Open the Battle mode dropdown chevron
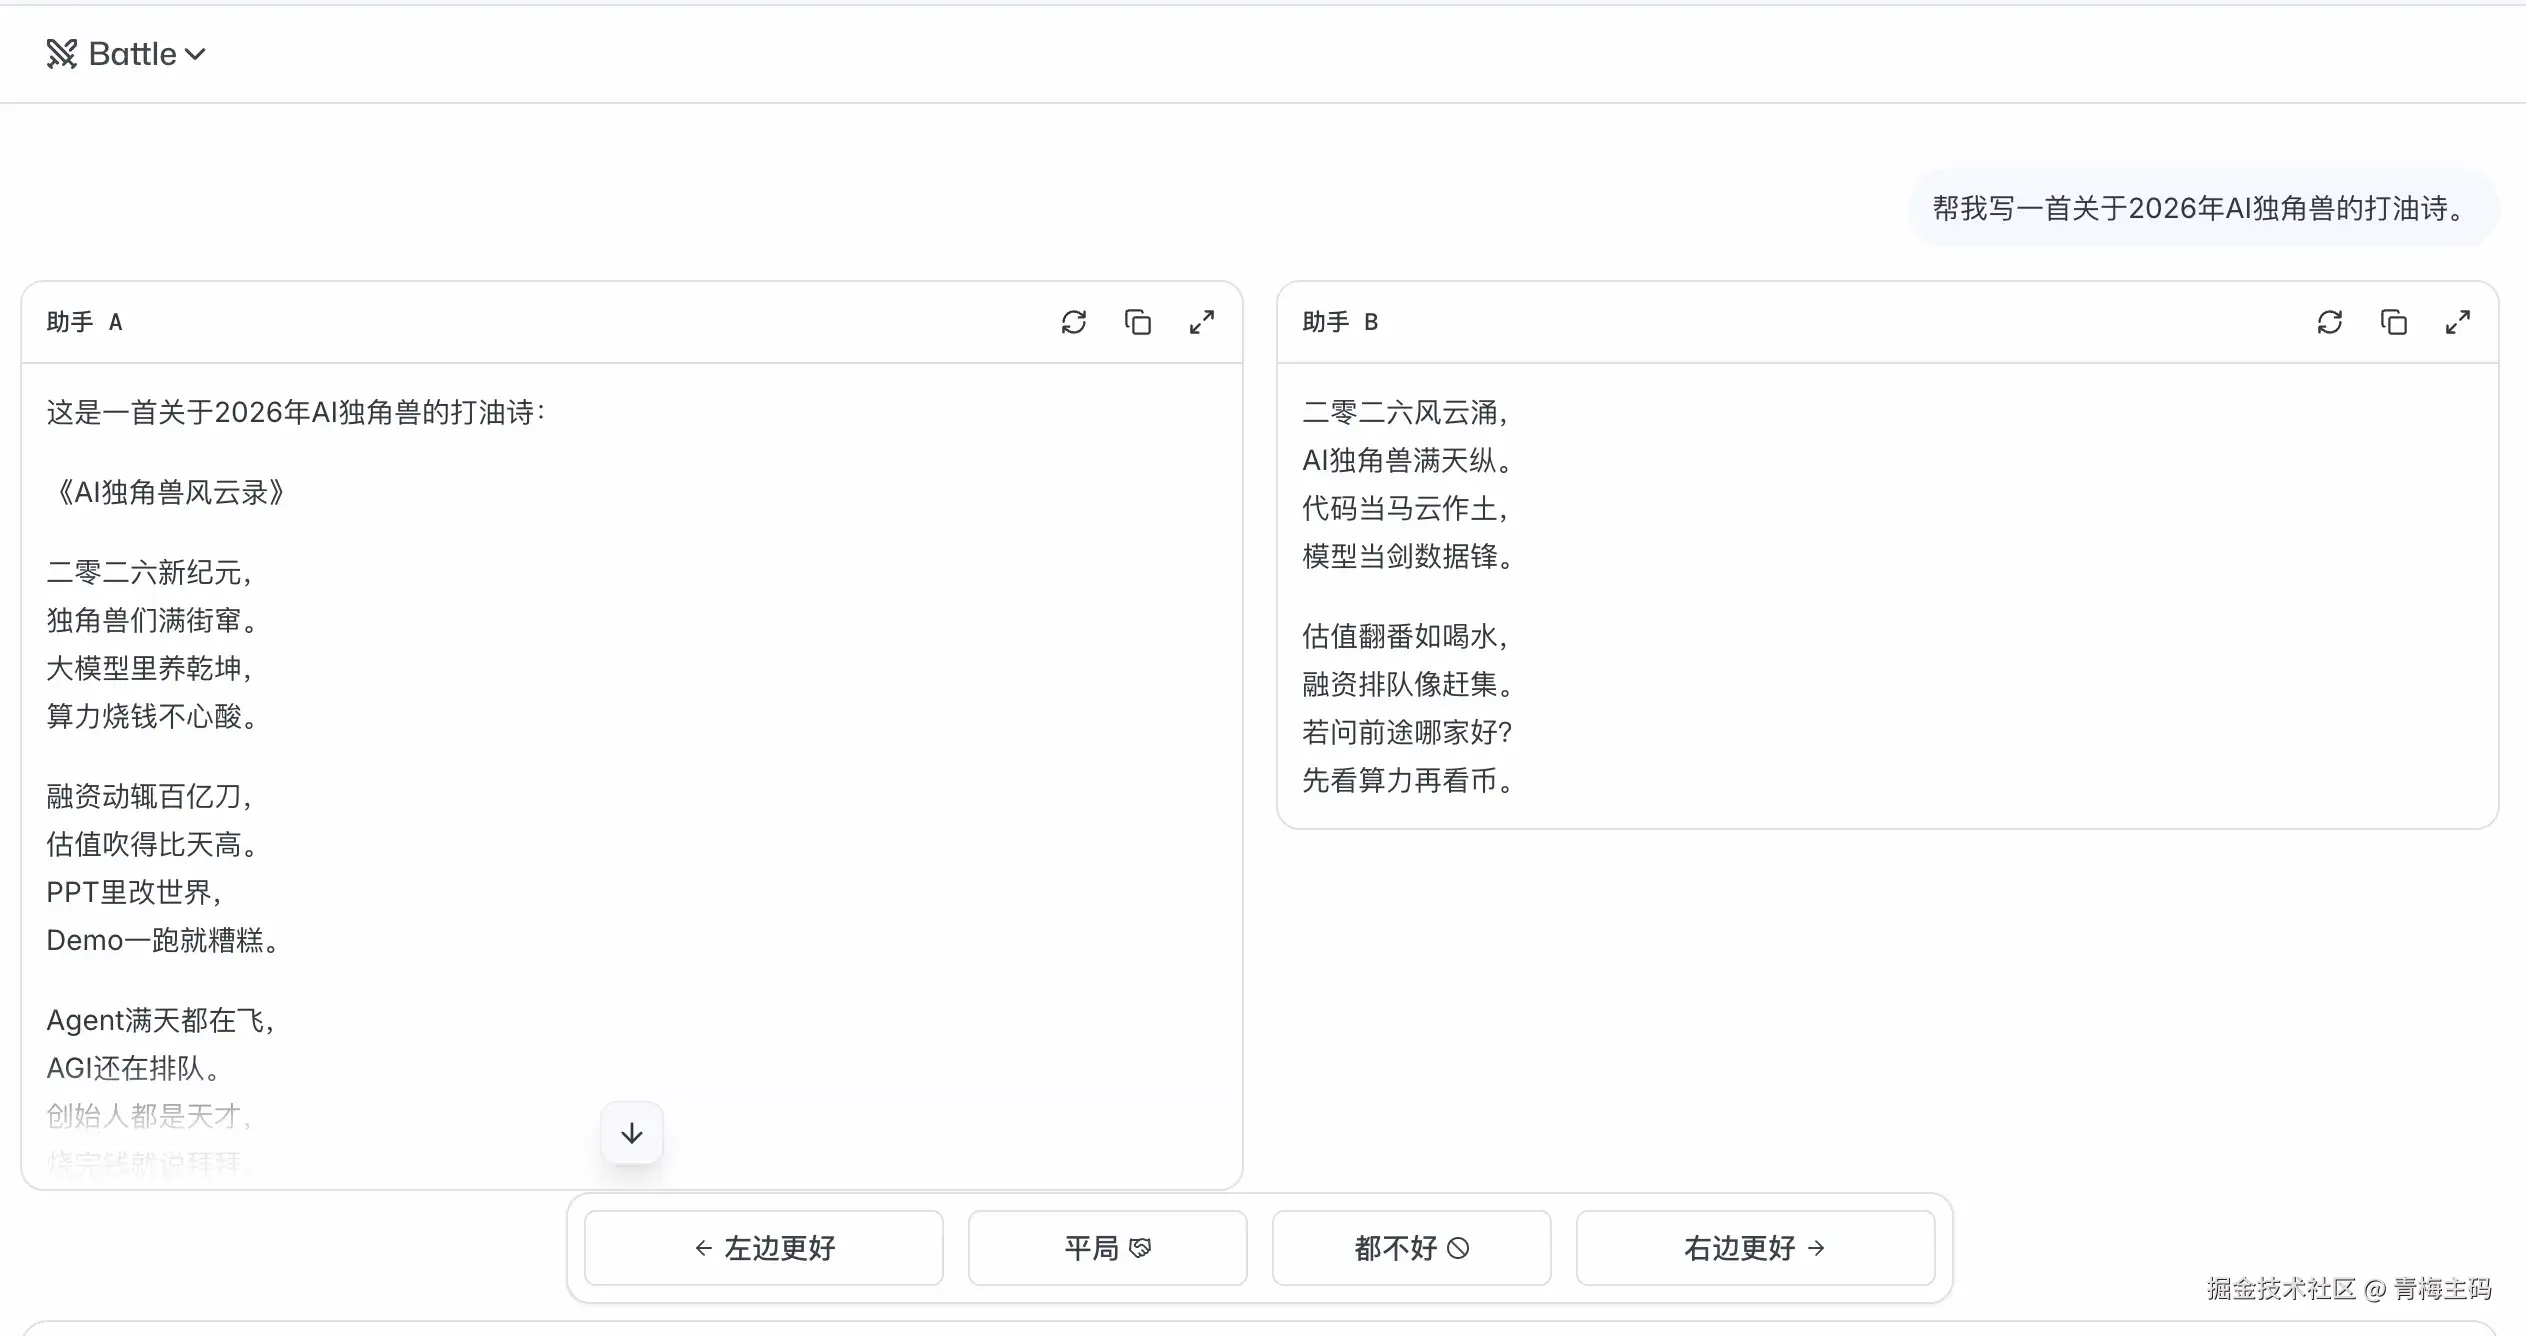 (x=196, y=54)
